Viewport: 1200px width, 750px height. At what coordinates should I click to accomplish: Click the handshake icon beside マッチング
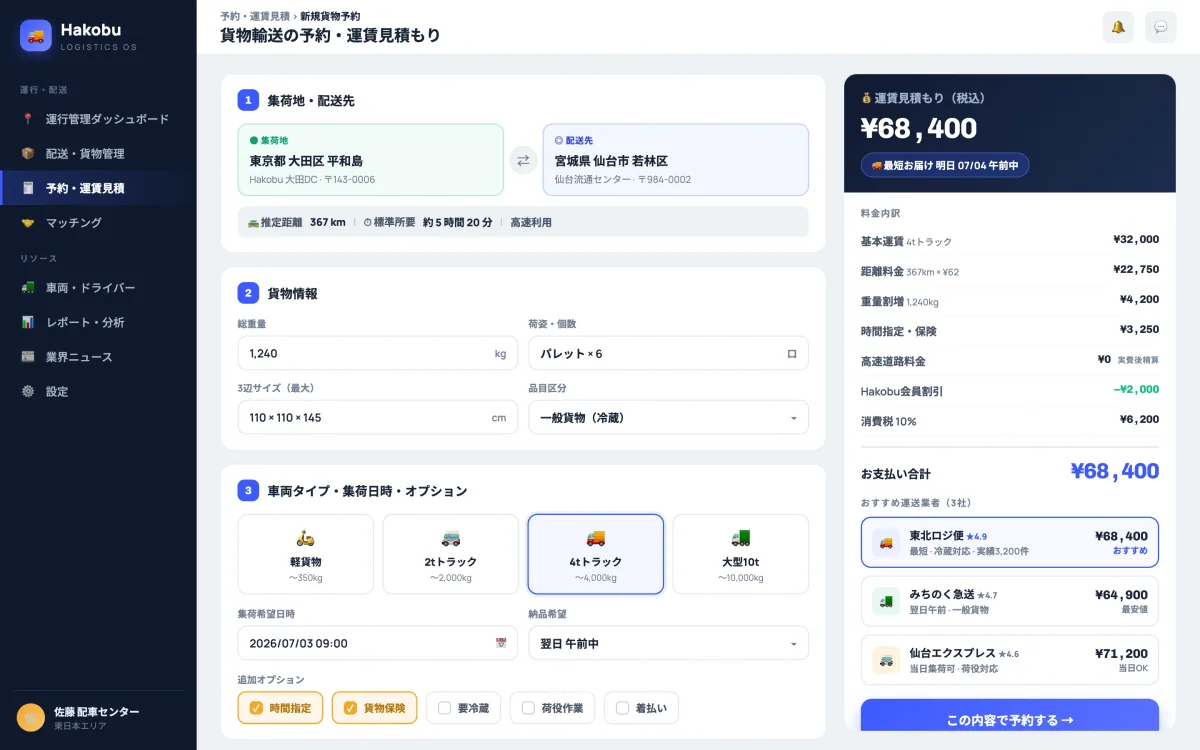click(28, 222)
